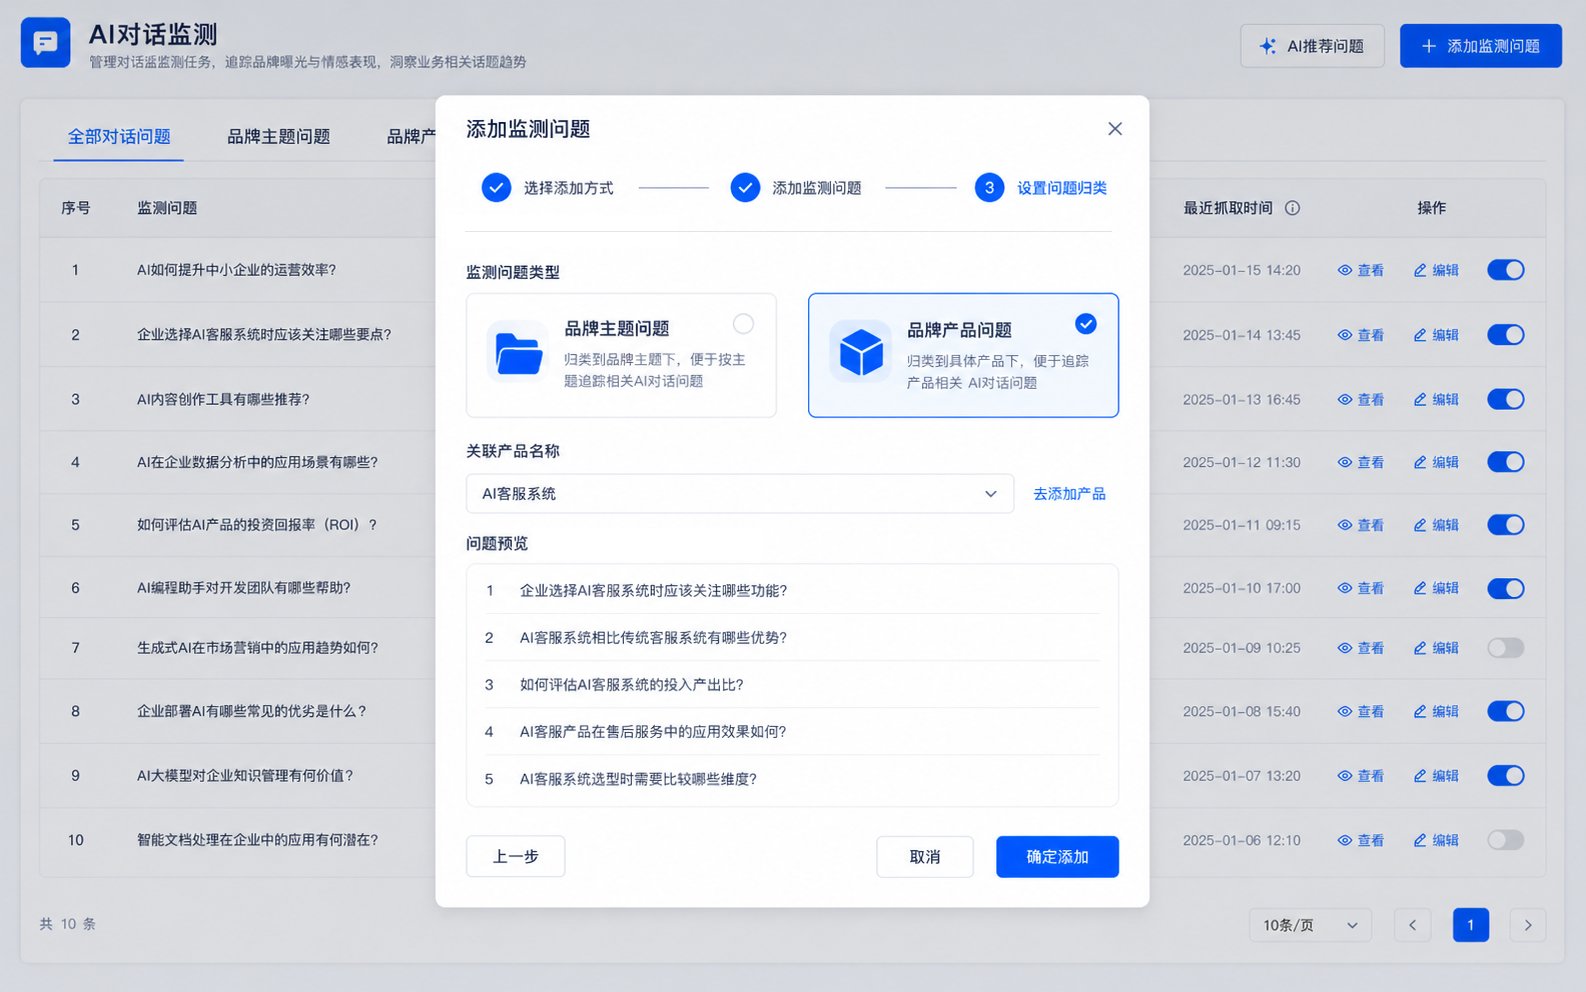Click the plus icon in 添加监测问题 button
This screenshot has height=992, width=1586.
[x=1429, y=46]
